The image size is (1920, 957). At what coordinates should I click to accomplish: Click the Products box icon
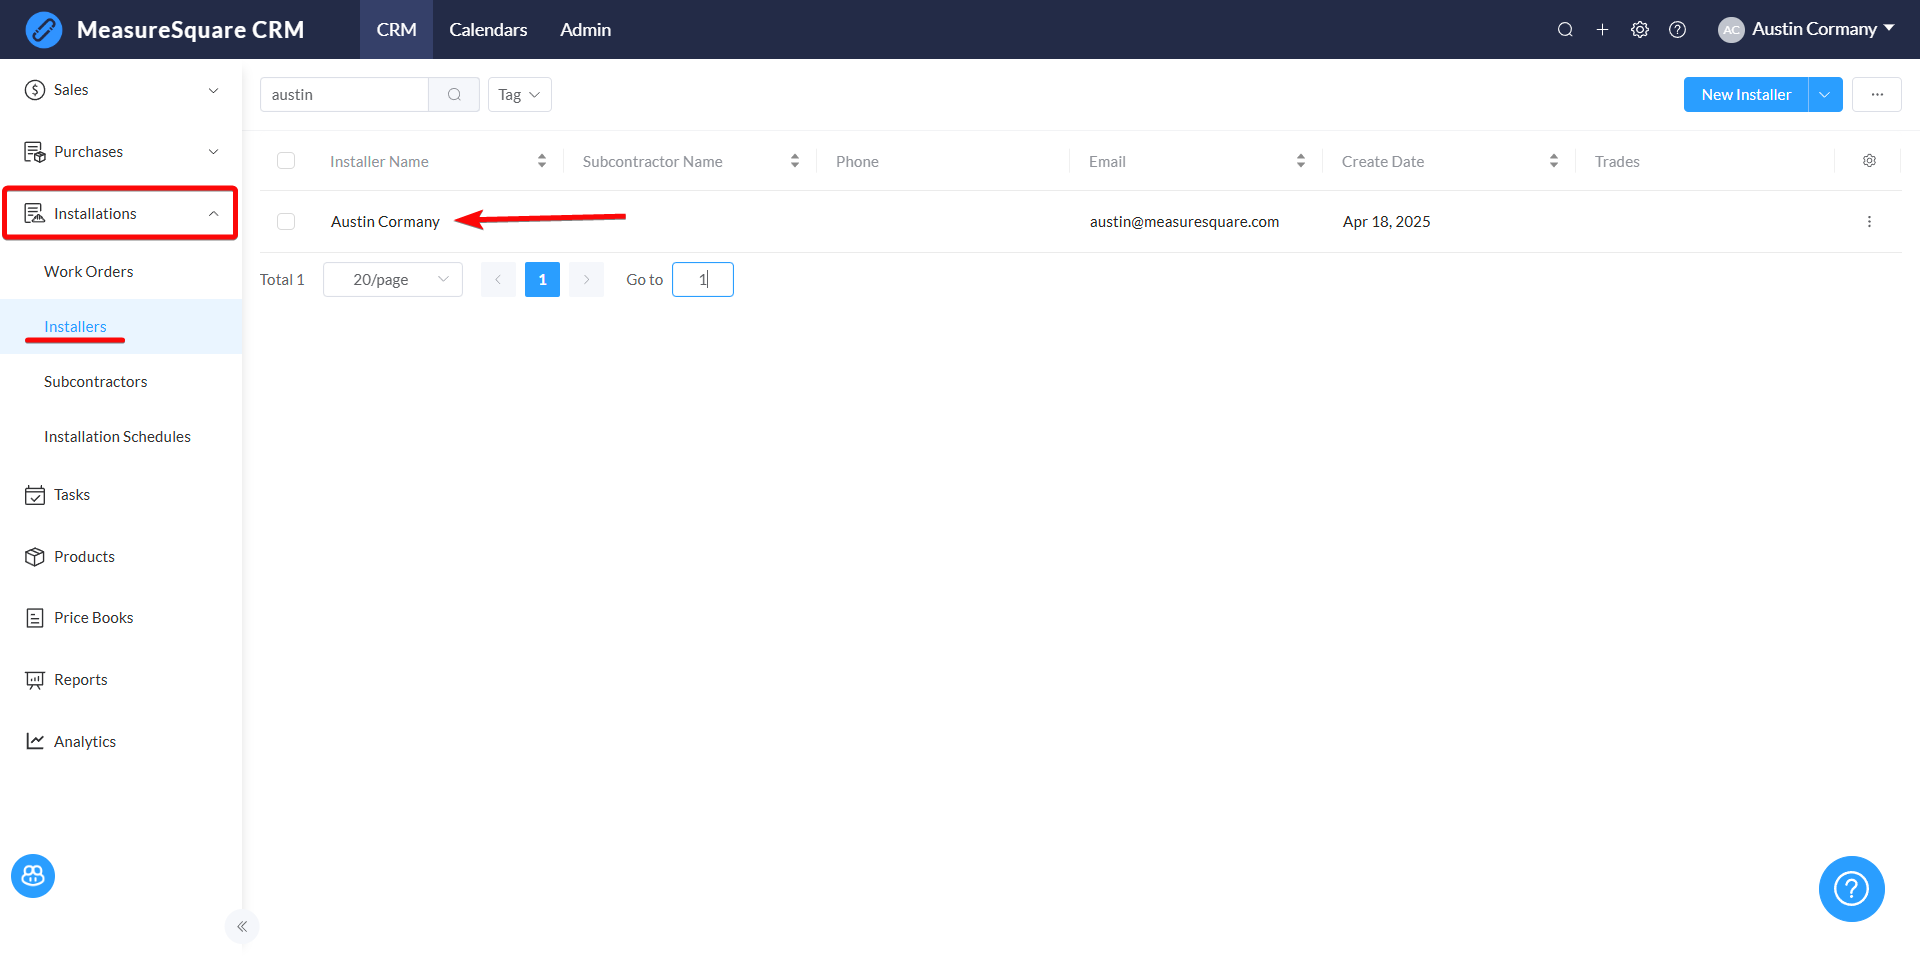pos(35,557)
